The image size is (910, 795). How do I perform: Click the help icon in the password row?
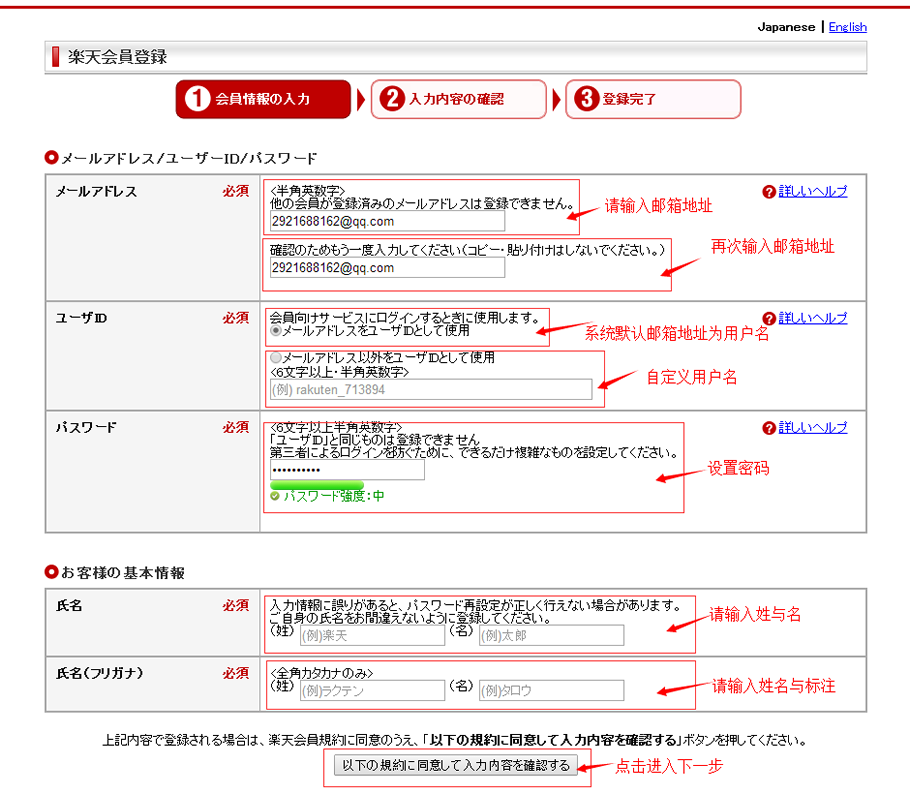[x=768, y=428]
